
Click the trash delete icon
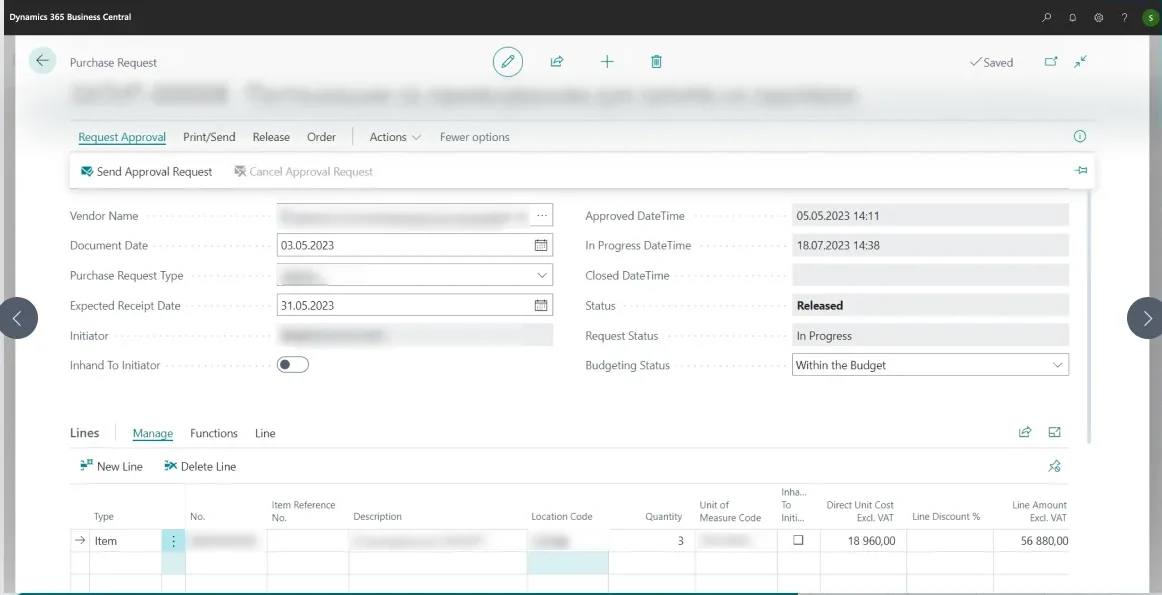pyautogui.click(x=656, y=62)
